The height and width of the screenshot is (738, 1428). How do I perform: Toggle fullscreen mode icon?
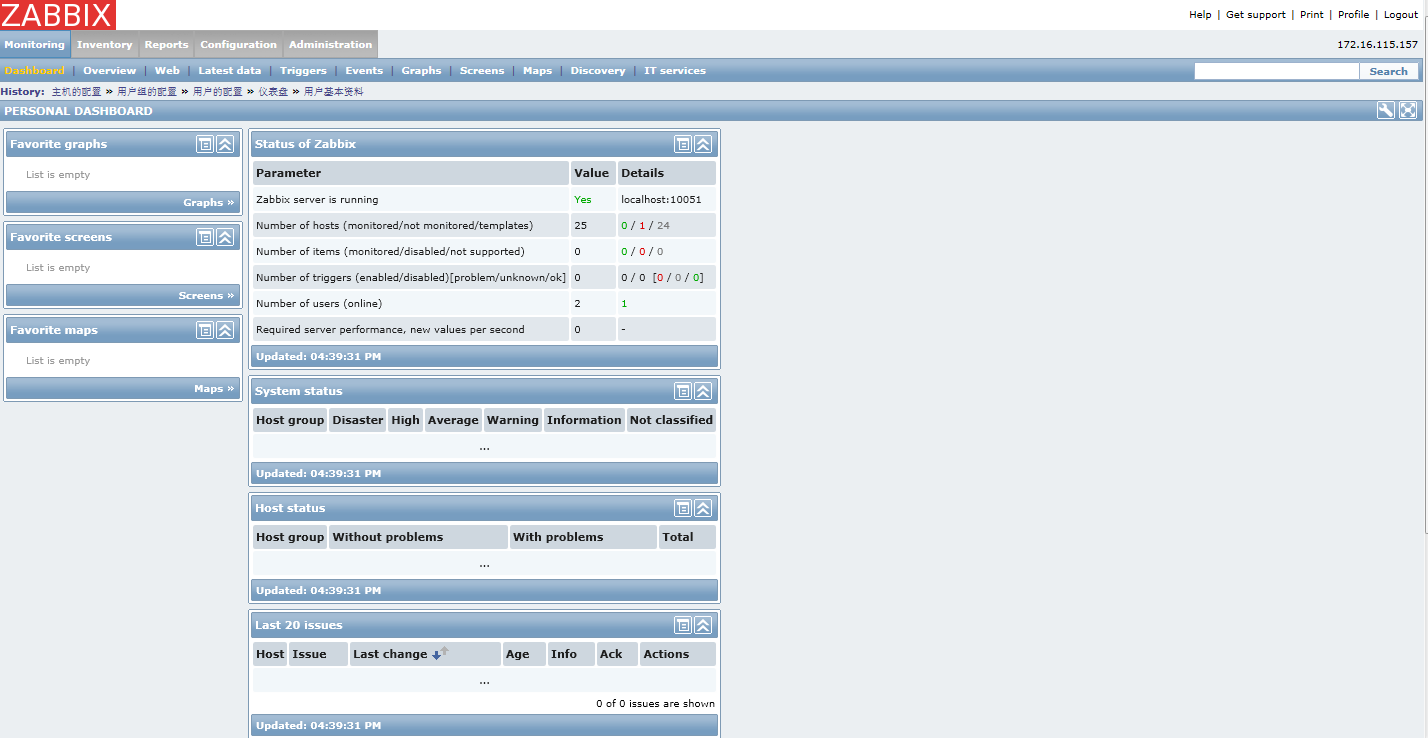point(1408,110)
